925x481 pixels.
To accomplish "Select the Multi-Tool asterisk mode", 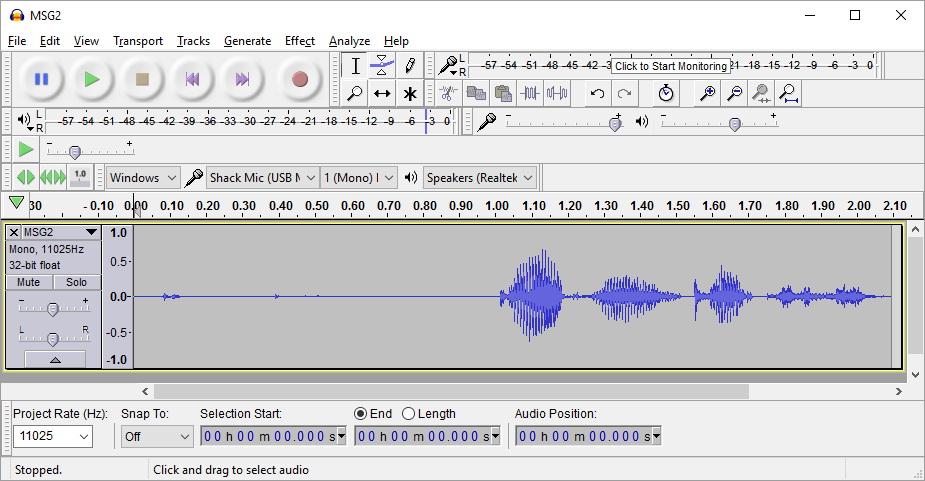I will (410, 93).
